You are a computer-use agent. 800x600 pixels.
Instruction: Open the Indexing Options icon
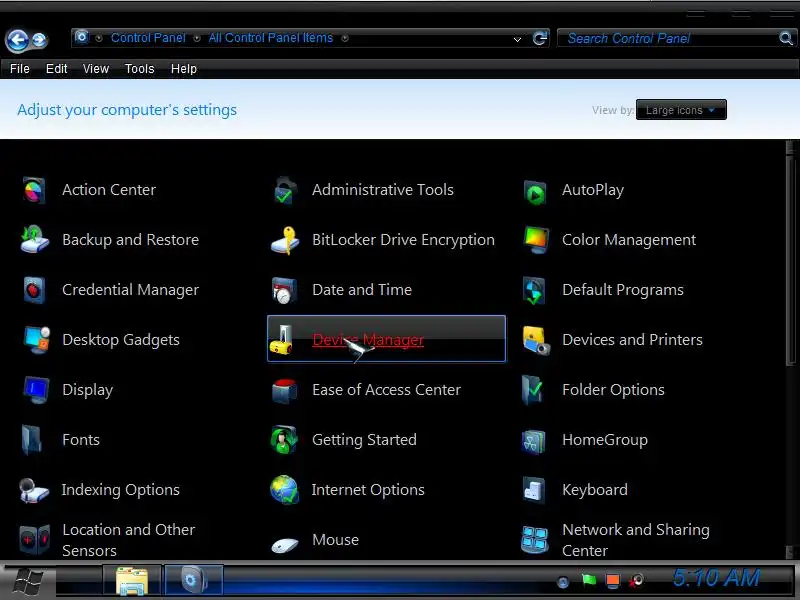point(34,491)
